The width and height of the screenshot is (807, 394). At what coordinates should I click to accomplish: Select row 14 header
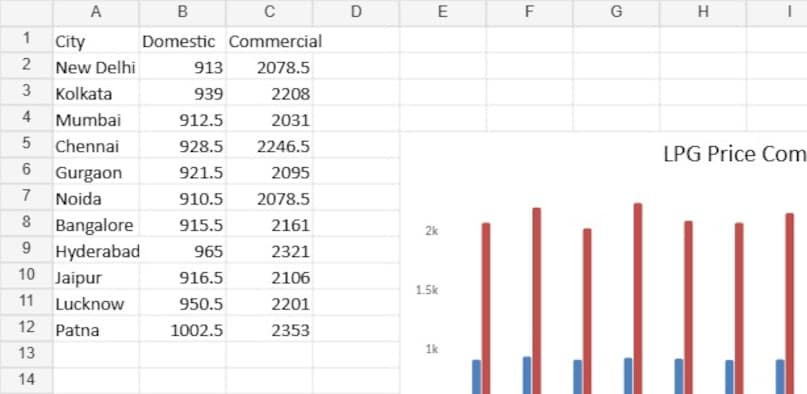[26, 381]
